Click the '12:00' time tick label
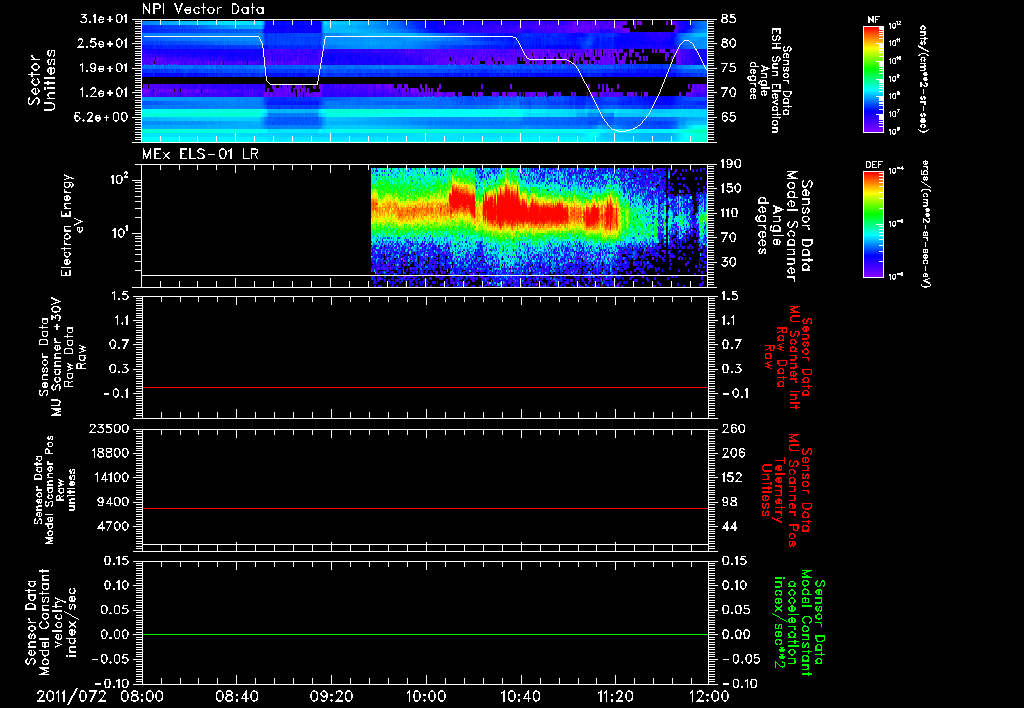The width and height of the screenshot is (1024, 708). [x=709, y=696]
